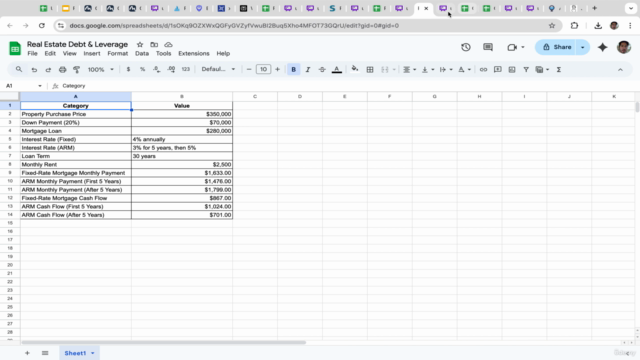Click the functions sigma icon
This screenshot has width=640, height=360.
point(559,70)
